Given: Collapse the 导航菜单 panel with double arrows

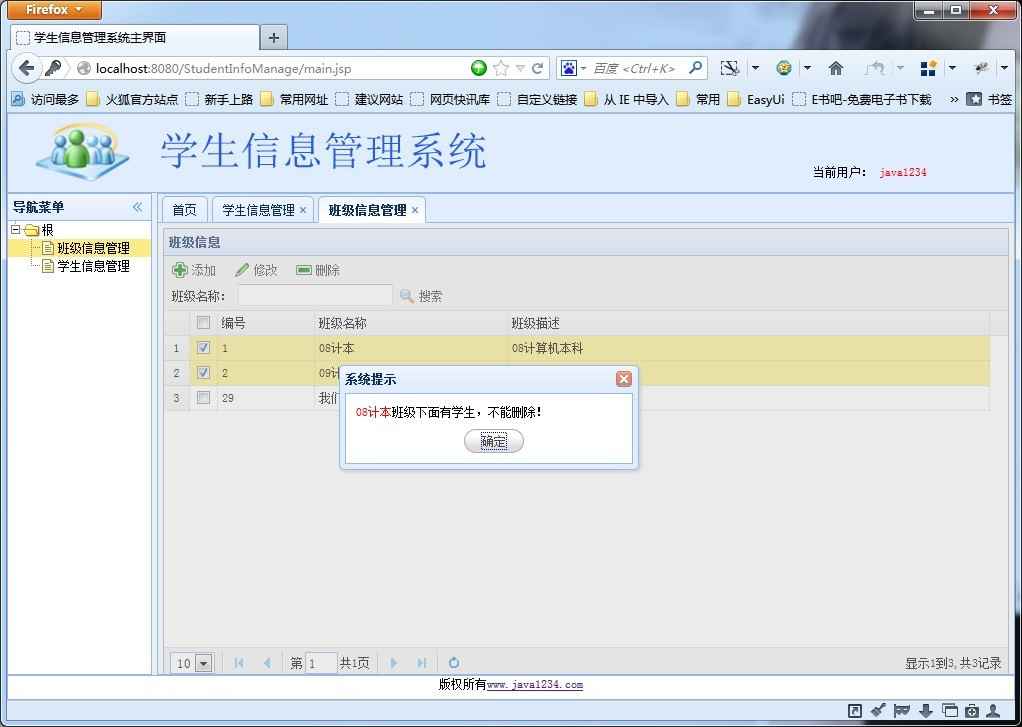Looking at the screenshot, I should pyautogui.click(x=138, y=207).
